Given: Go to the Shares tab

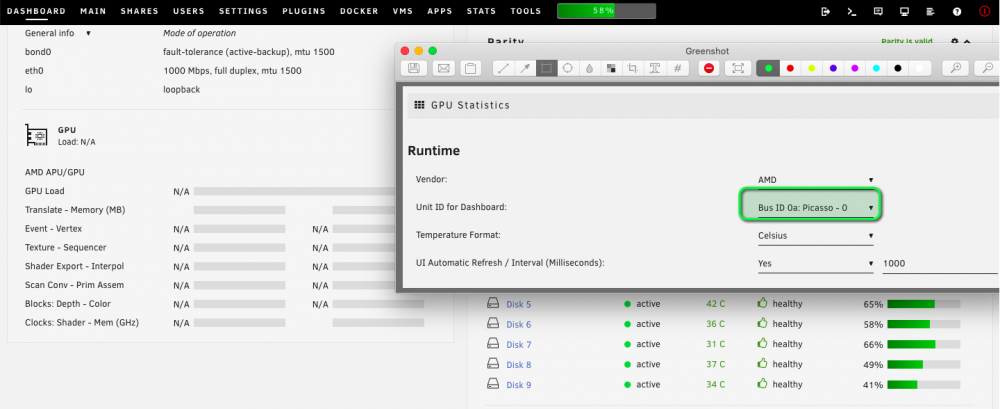Looking at the screenshot, I should [140, 11].
